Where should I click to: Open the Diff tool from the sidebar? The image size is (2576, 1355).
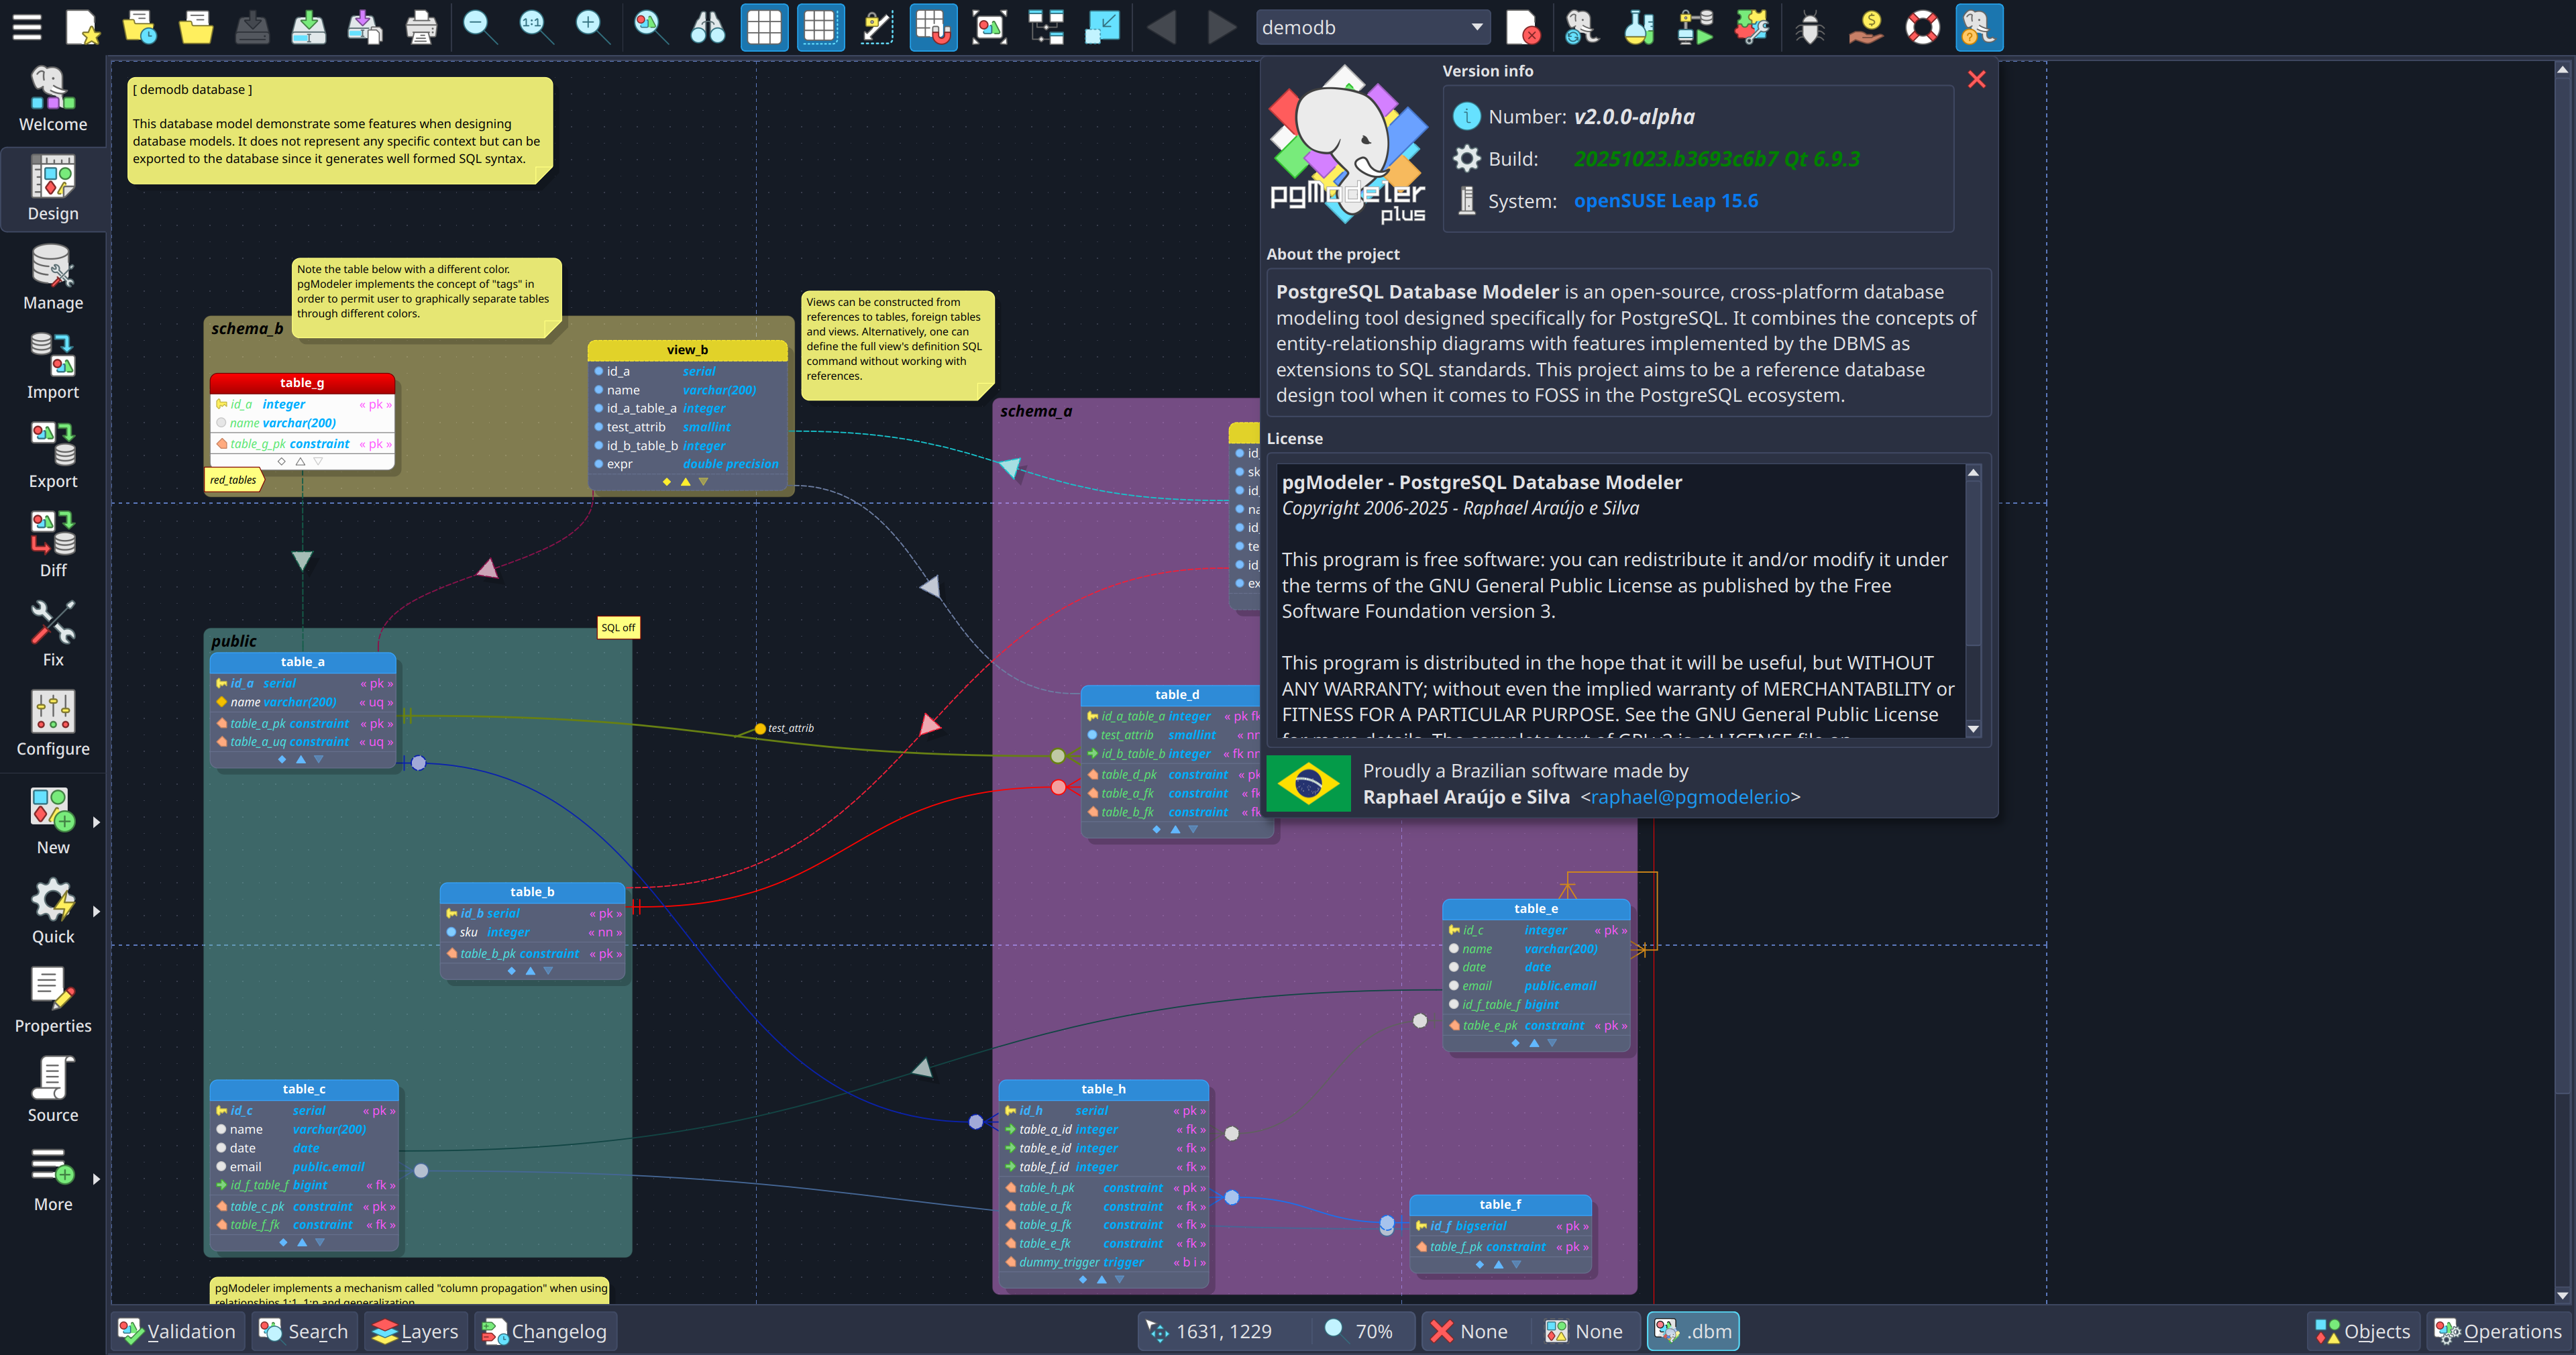point(53,543)
